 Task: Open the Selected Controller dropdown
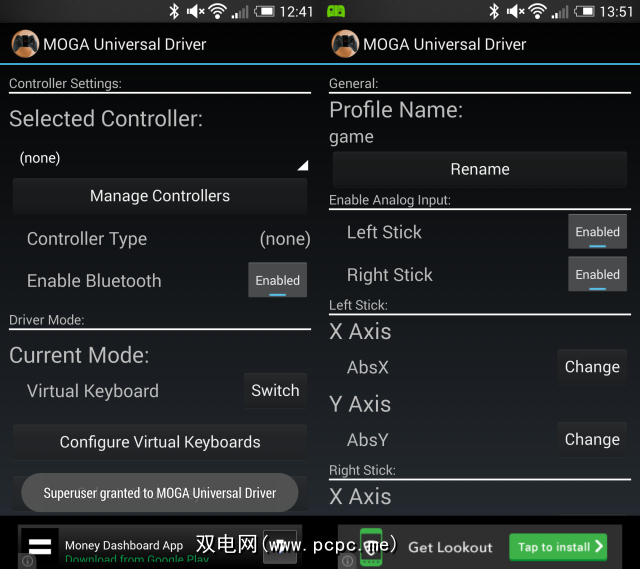click(x=160, y=158)
